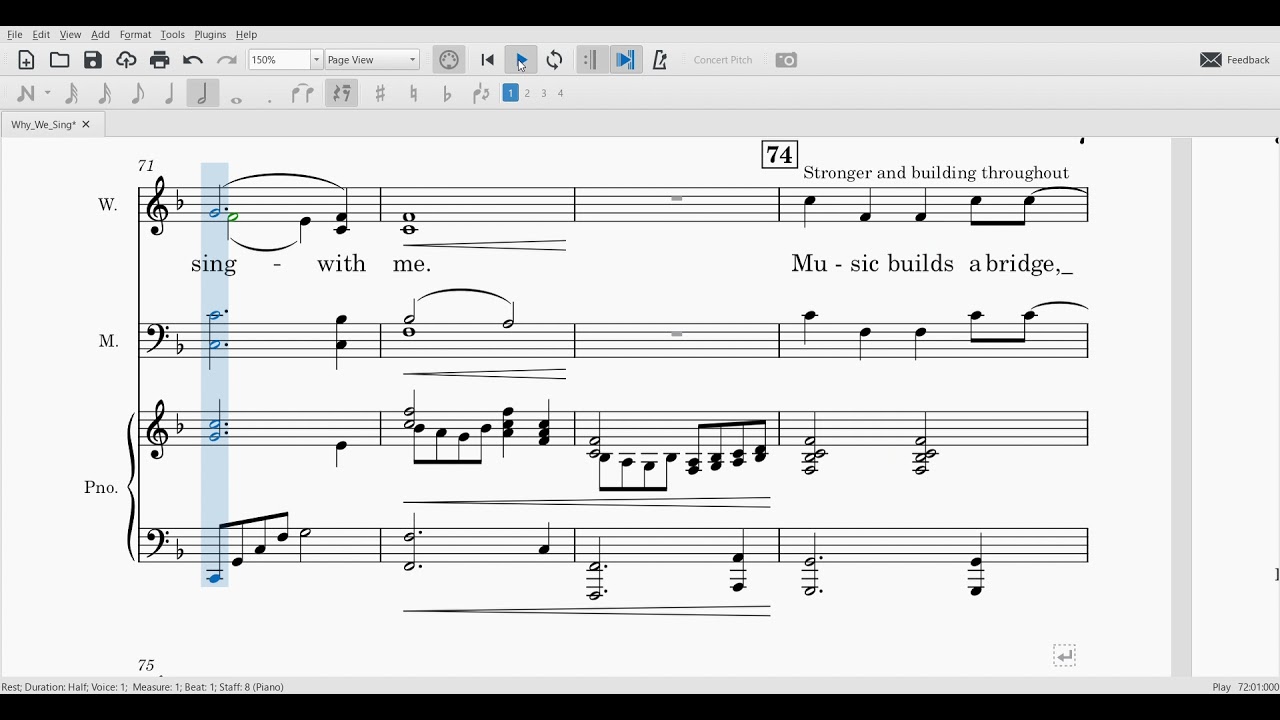Toggle loop playback
This screenshot has height=720, width=1280.
(x=555, y=60)
